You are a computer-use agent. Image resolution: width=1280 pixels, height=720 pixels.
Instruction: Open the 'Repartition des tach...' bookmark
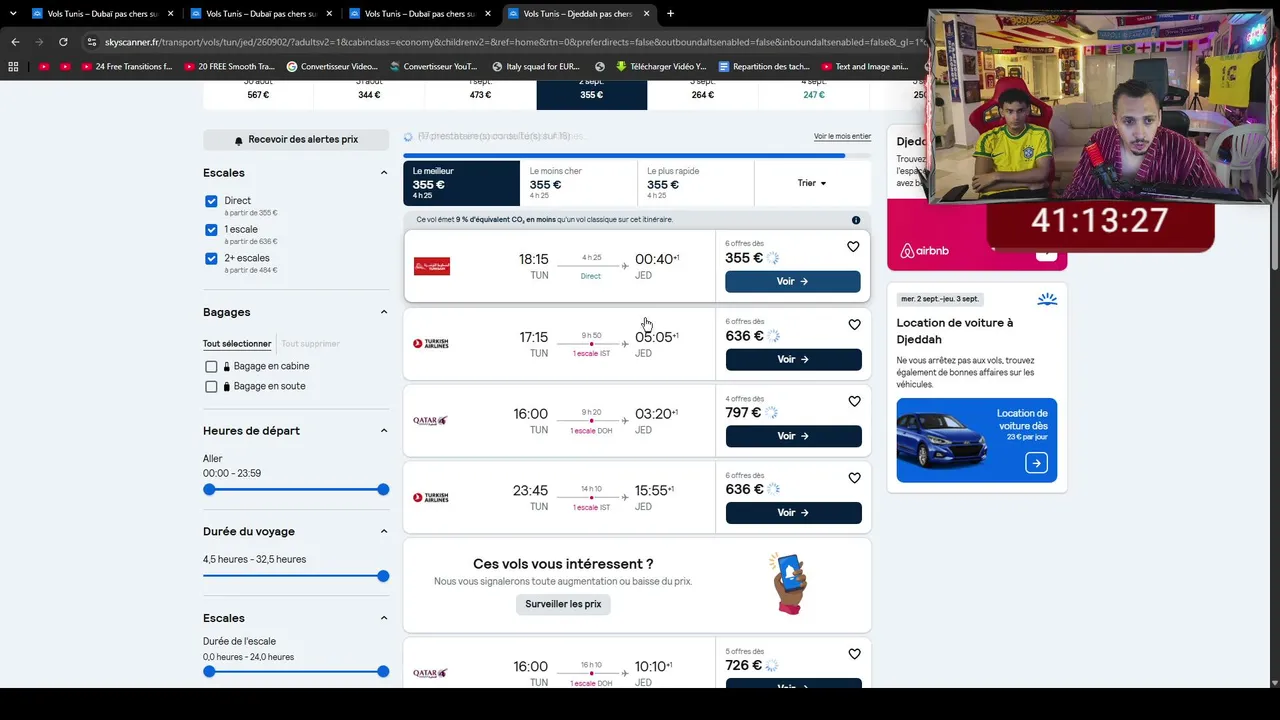pos(763,67)
